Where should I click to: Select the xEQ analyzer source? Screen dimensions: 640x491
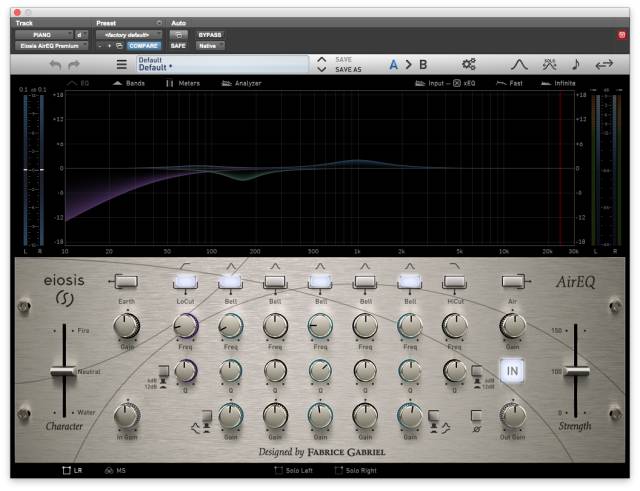[464, 83]
